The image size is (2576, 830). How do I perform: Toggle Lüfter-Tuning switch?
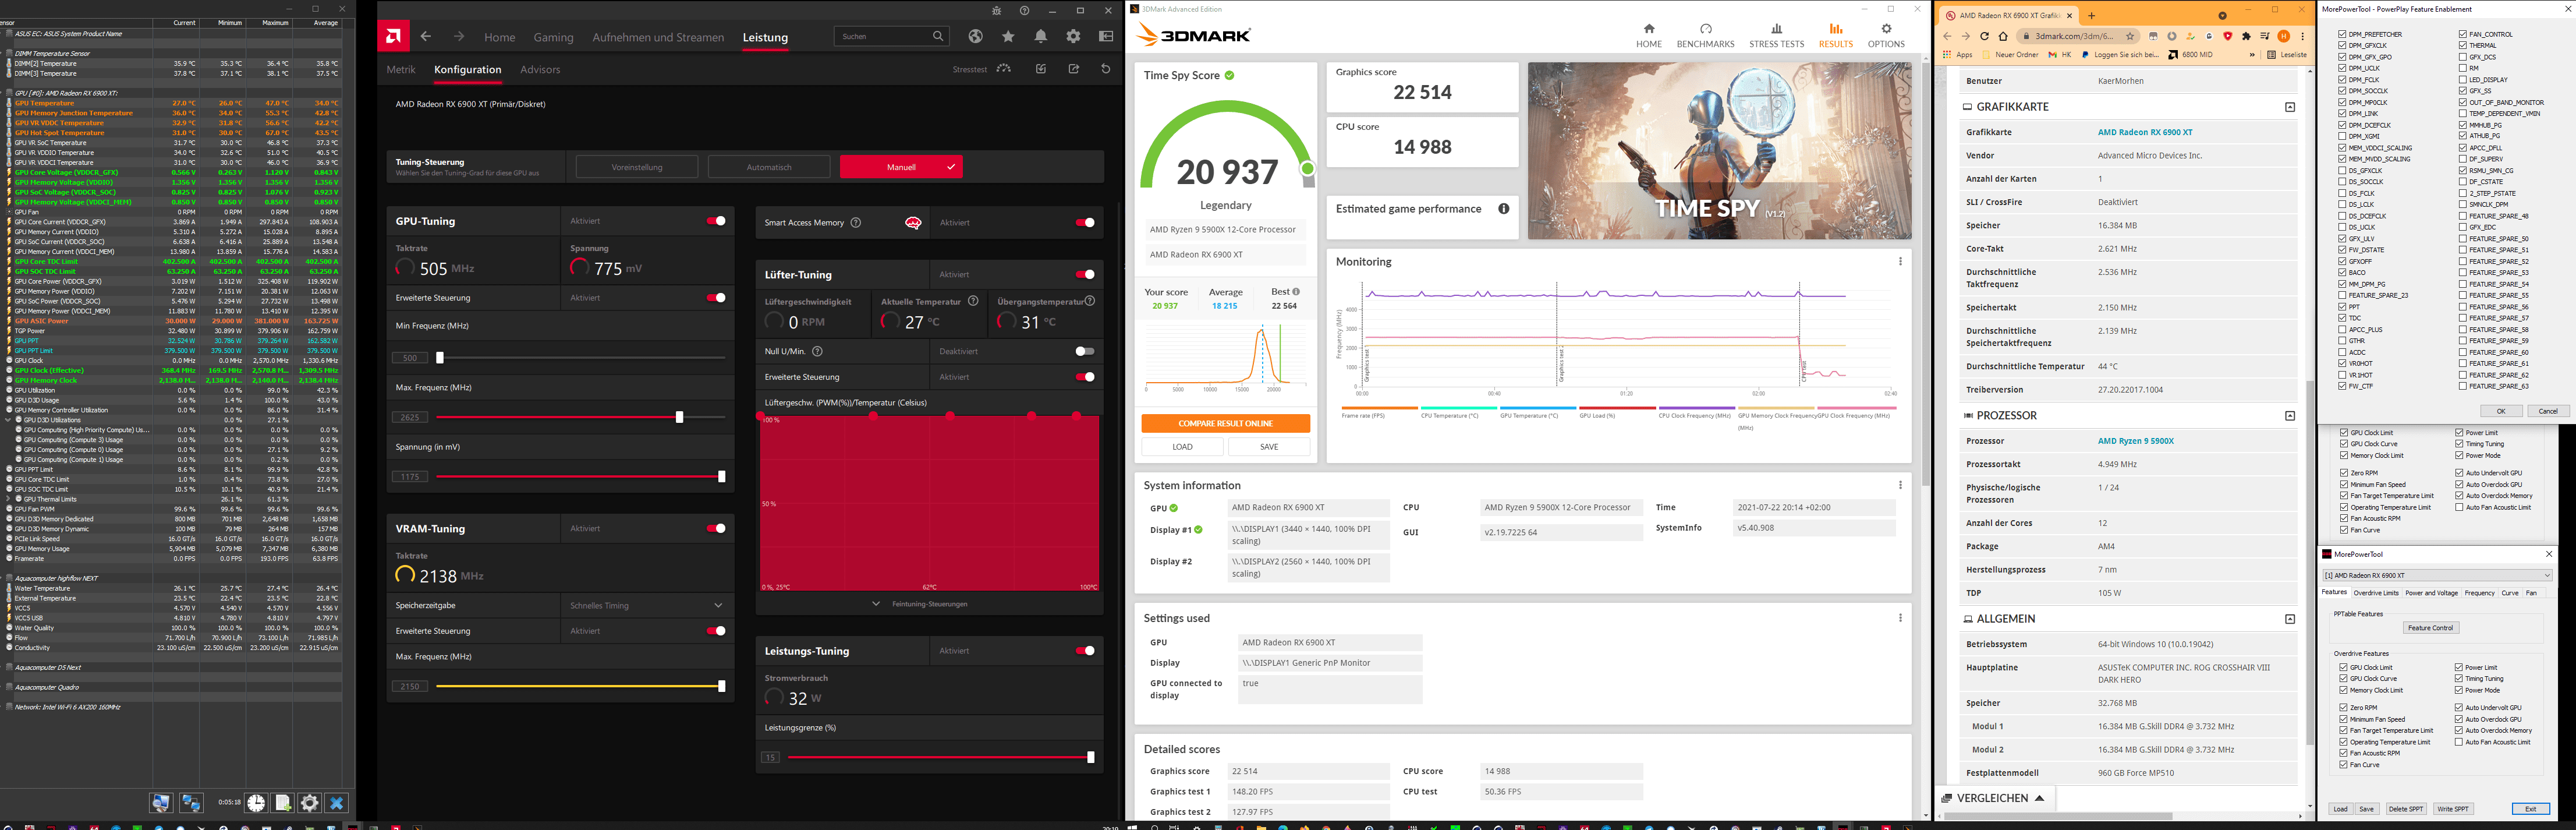click(x=1085, y=274)
